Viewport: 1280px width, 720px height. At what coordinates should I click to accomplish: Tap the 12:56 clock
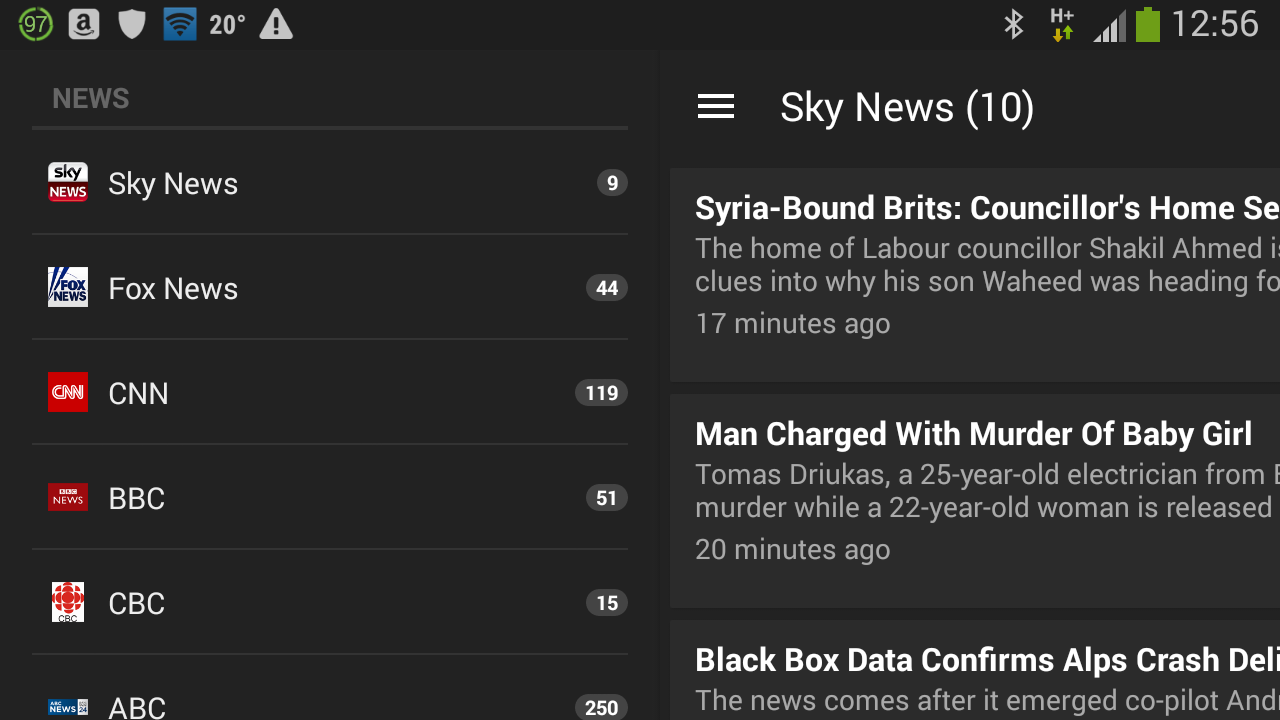click(x=1214, y=24)
